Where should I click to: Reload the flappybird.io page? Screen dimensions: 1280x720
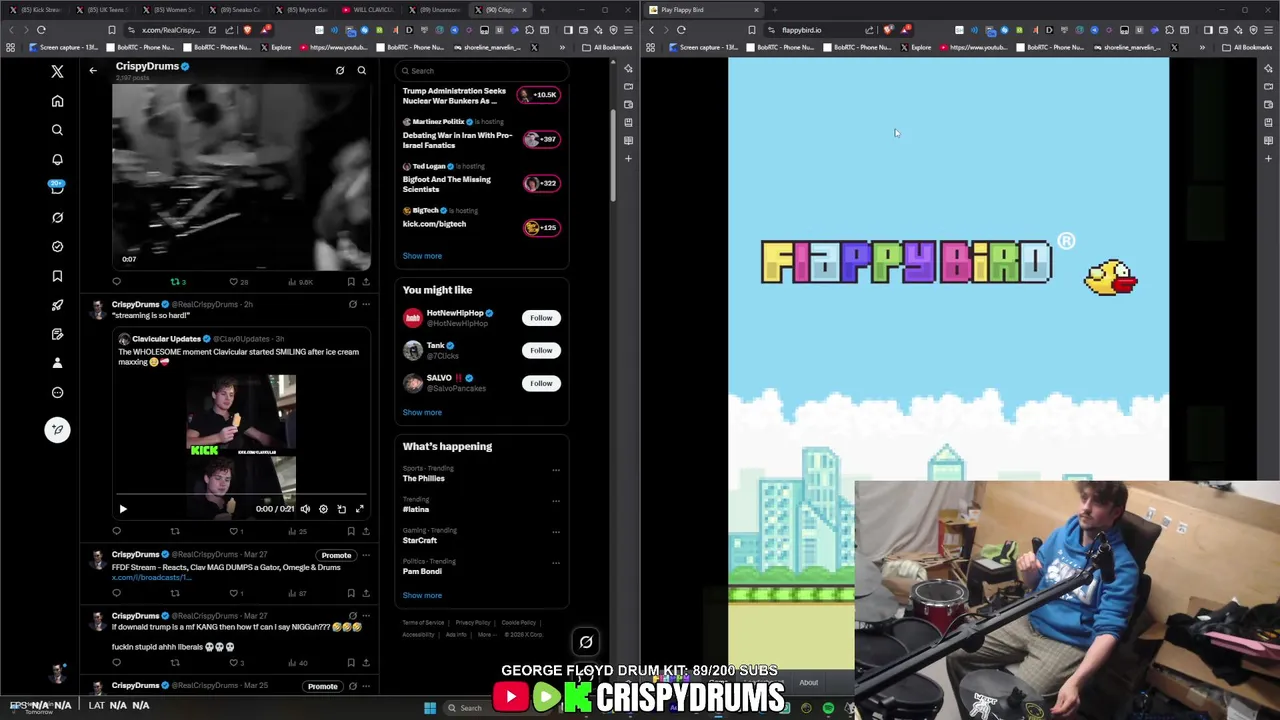tap(681, 30)
